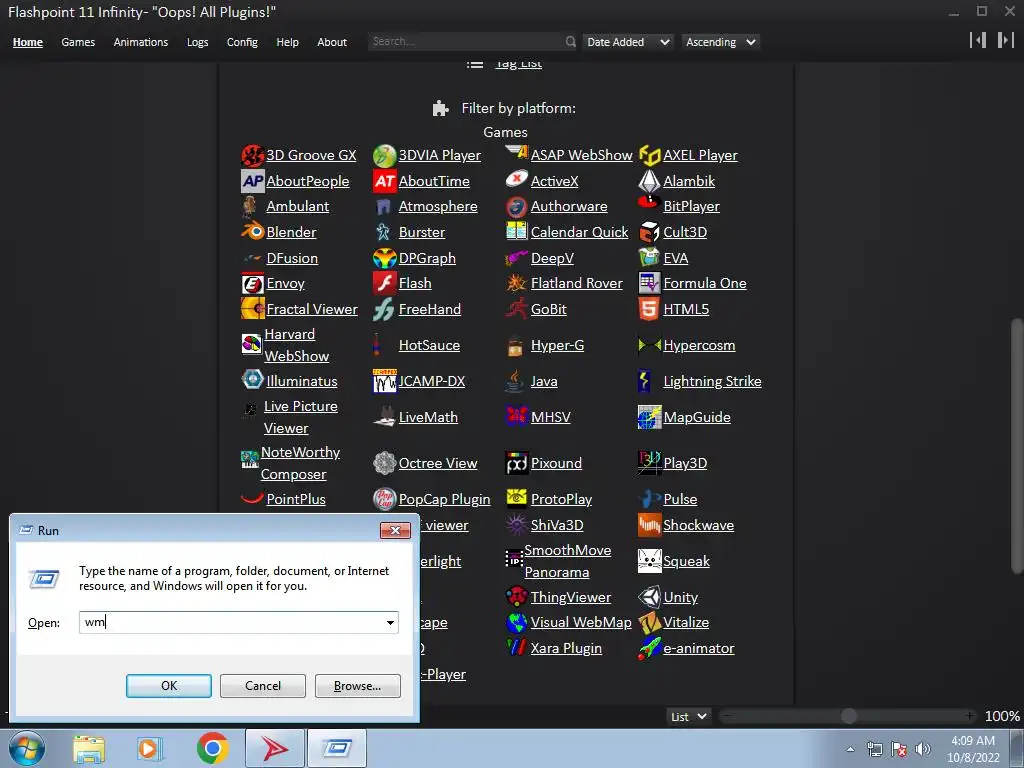Click the MapGuide icon
1024x768 pixels.
[649, 417]
